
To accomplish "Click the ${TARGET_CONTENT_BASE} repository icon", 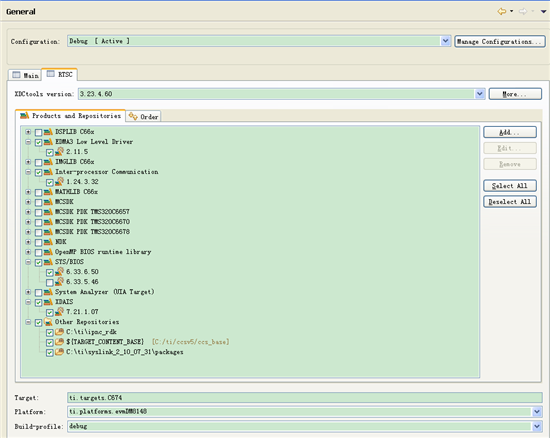I will pos(59,342).
